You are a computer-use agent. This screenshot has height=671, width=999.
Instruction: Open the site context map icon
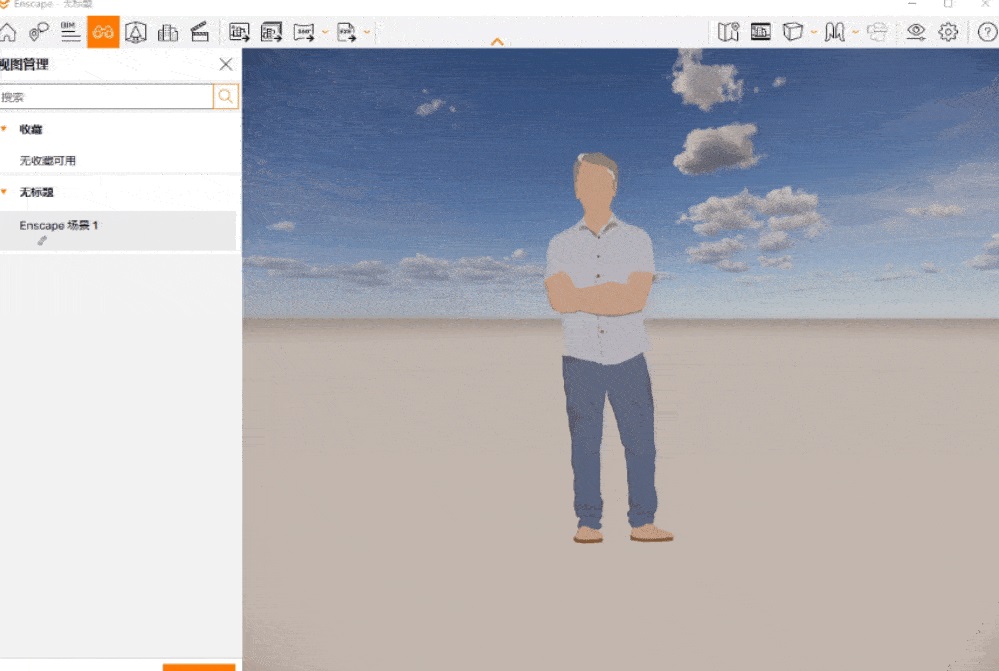click(728, 32)
